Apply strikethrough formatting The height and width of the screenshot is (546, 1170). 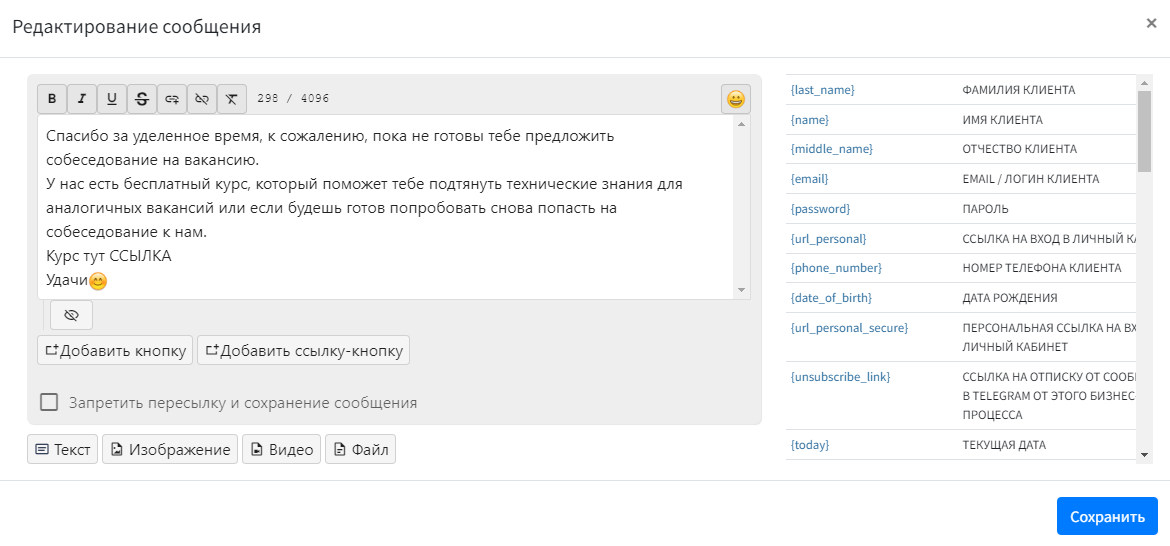142,98
